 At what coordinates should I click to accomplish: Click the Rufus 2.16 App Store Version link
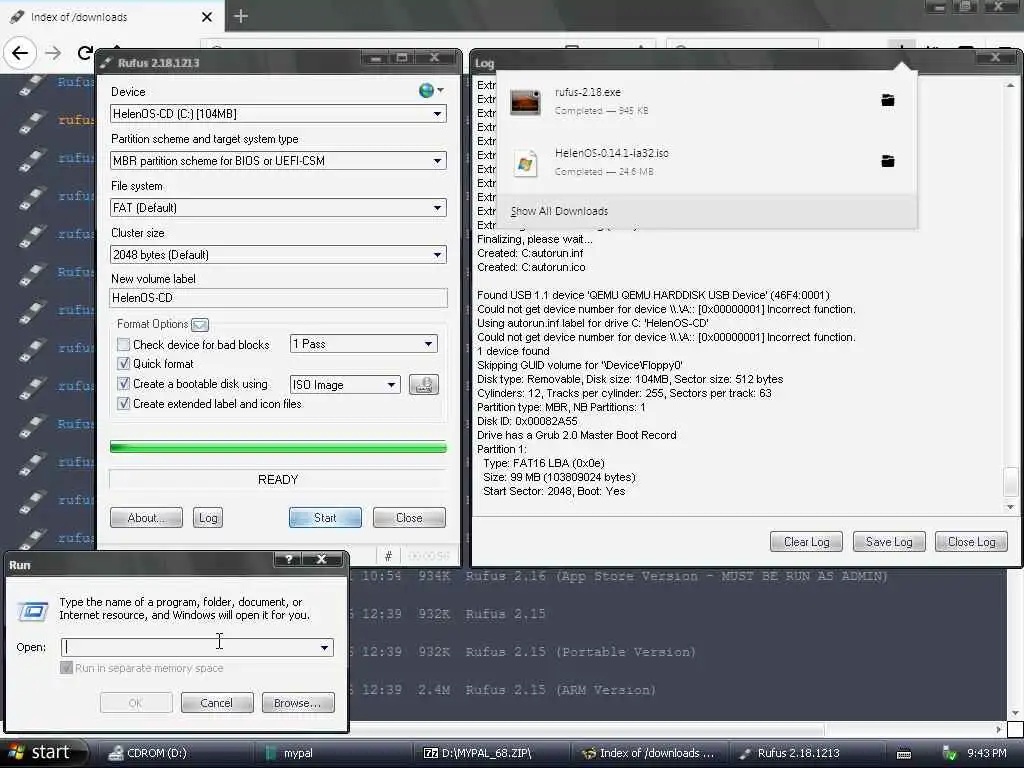click(x=677, y=576)
